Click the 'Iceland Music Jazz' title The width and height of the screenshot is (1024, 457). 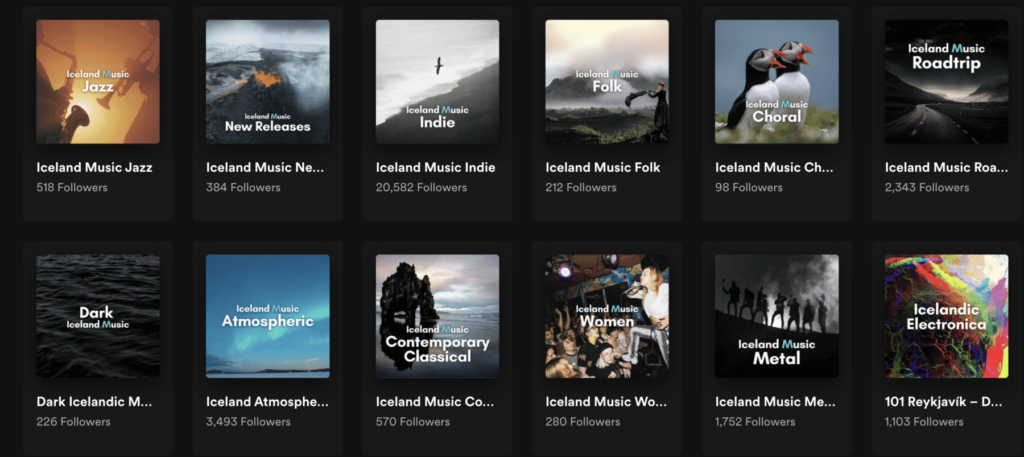[x=95, y=168]
